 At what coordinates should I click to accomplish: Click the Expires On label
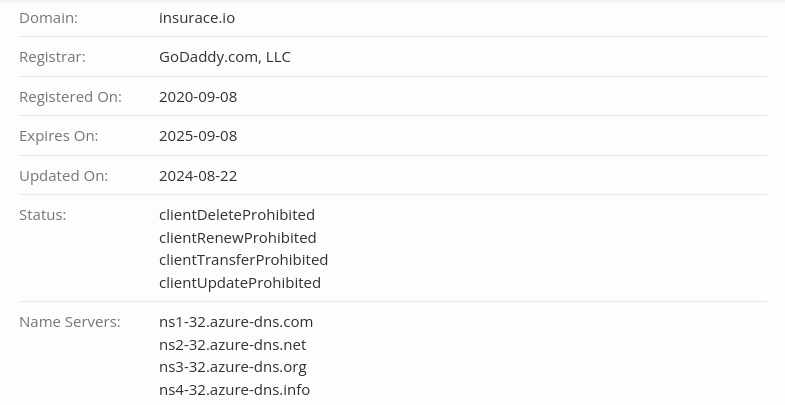point(58,136)
